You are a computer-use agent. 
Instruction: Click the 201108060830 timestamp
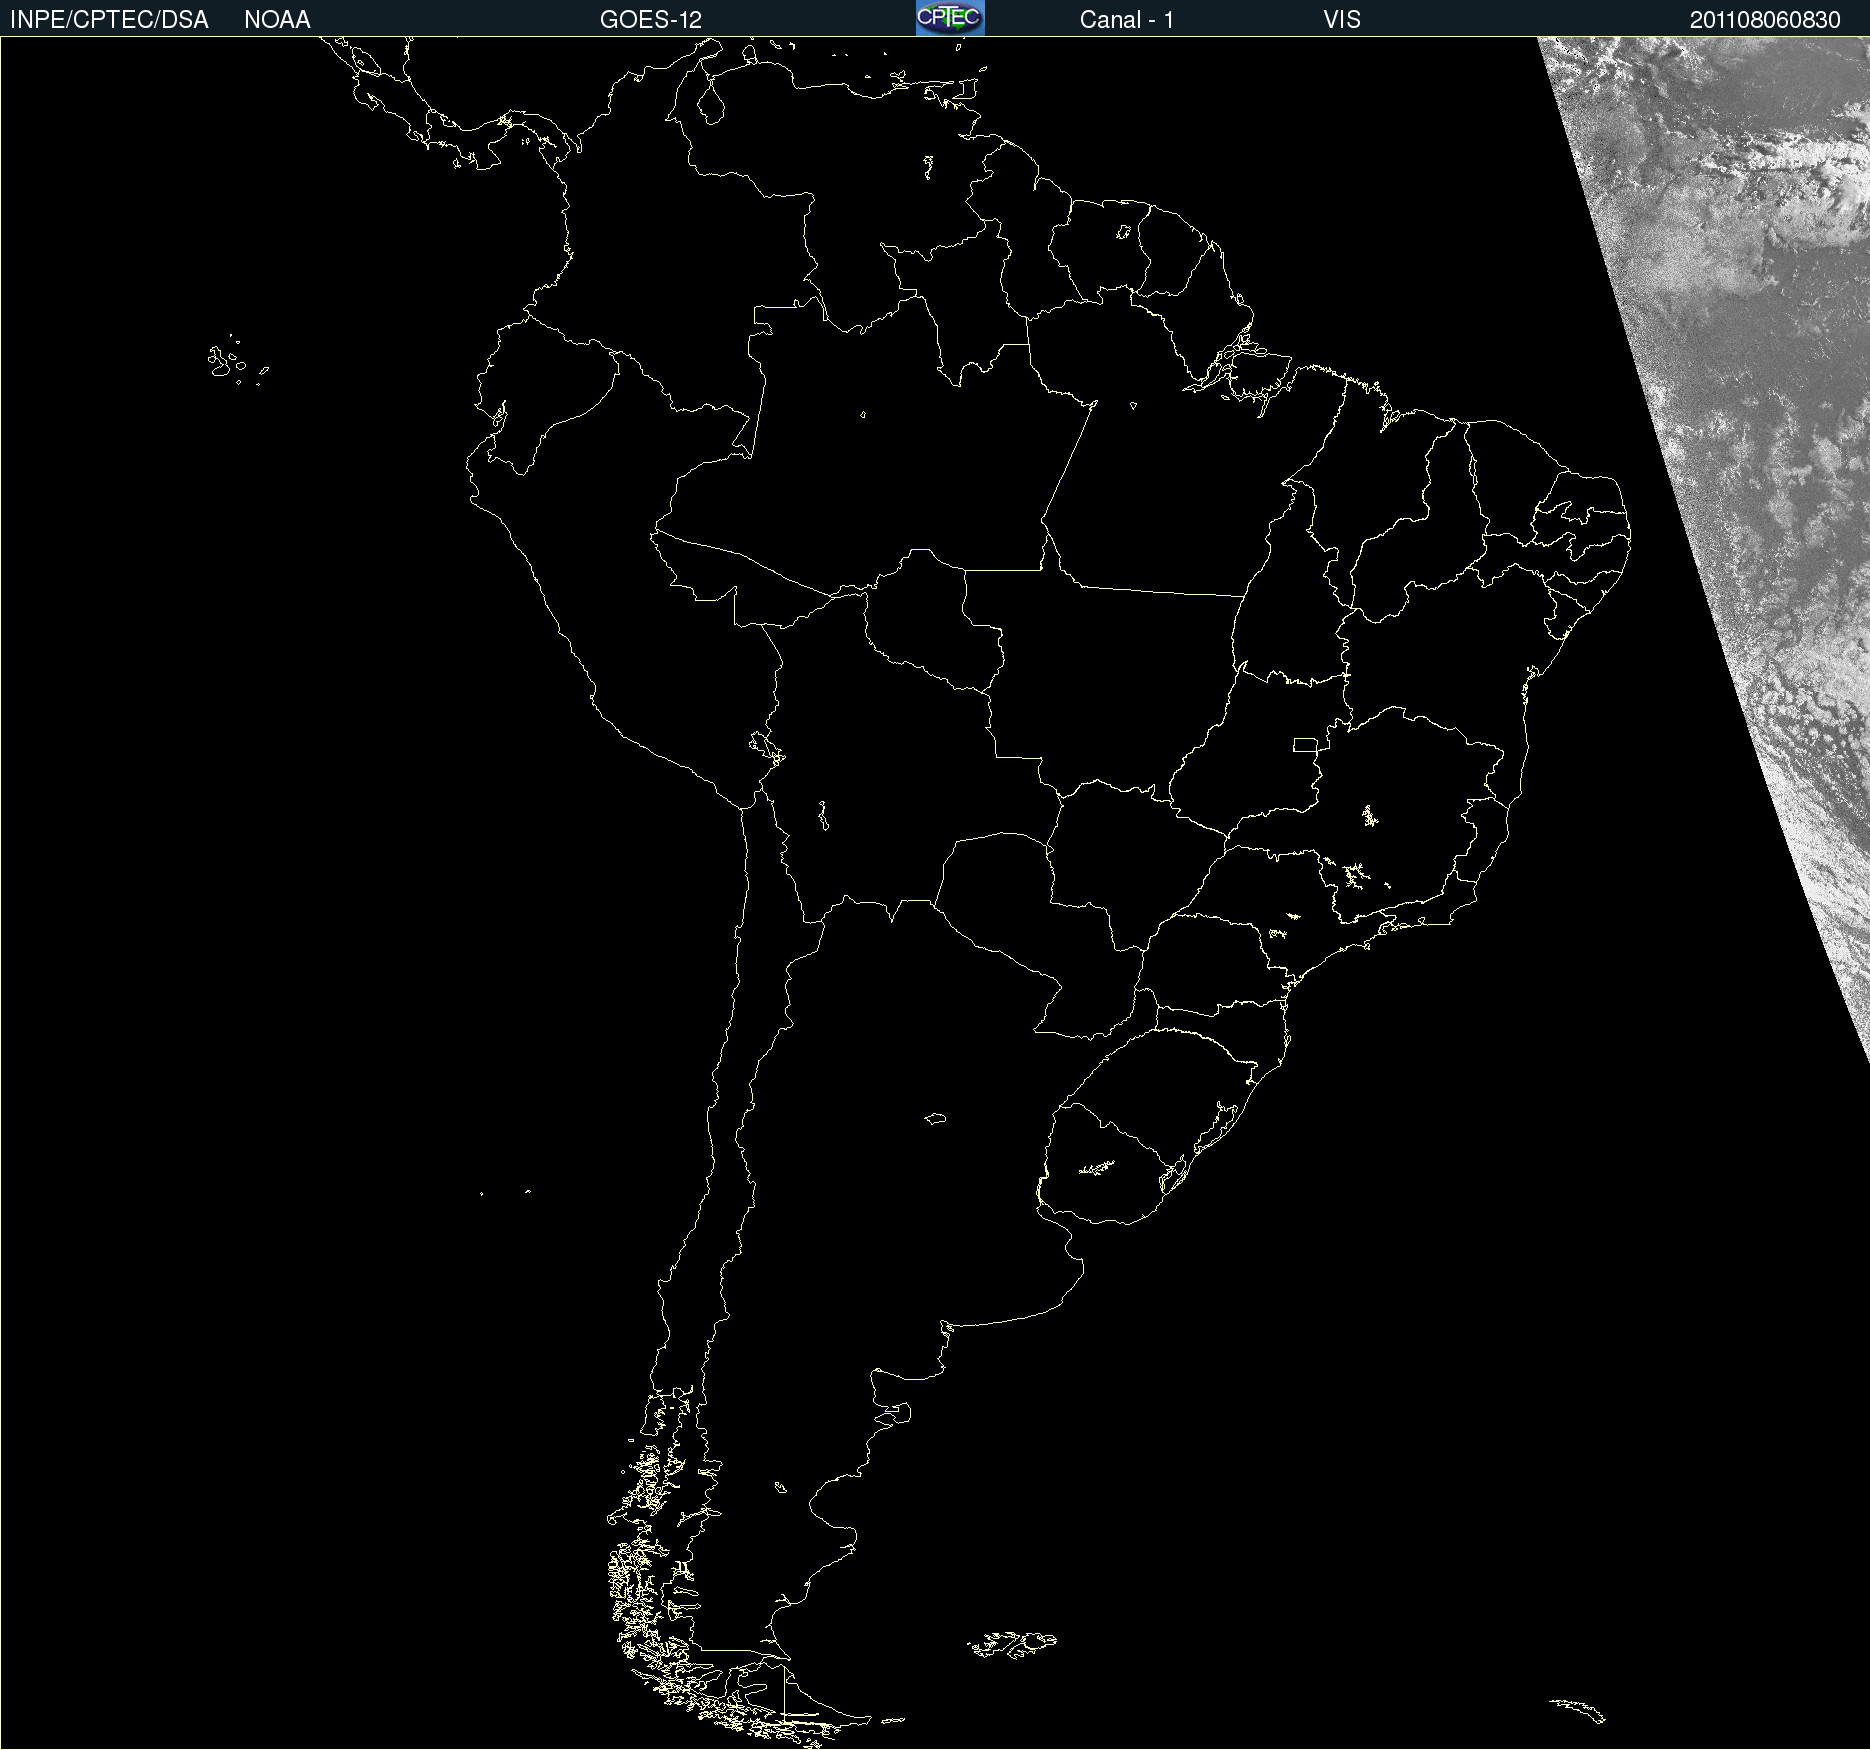click(1765, 20)
